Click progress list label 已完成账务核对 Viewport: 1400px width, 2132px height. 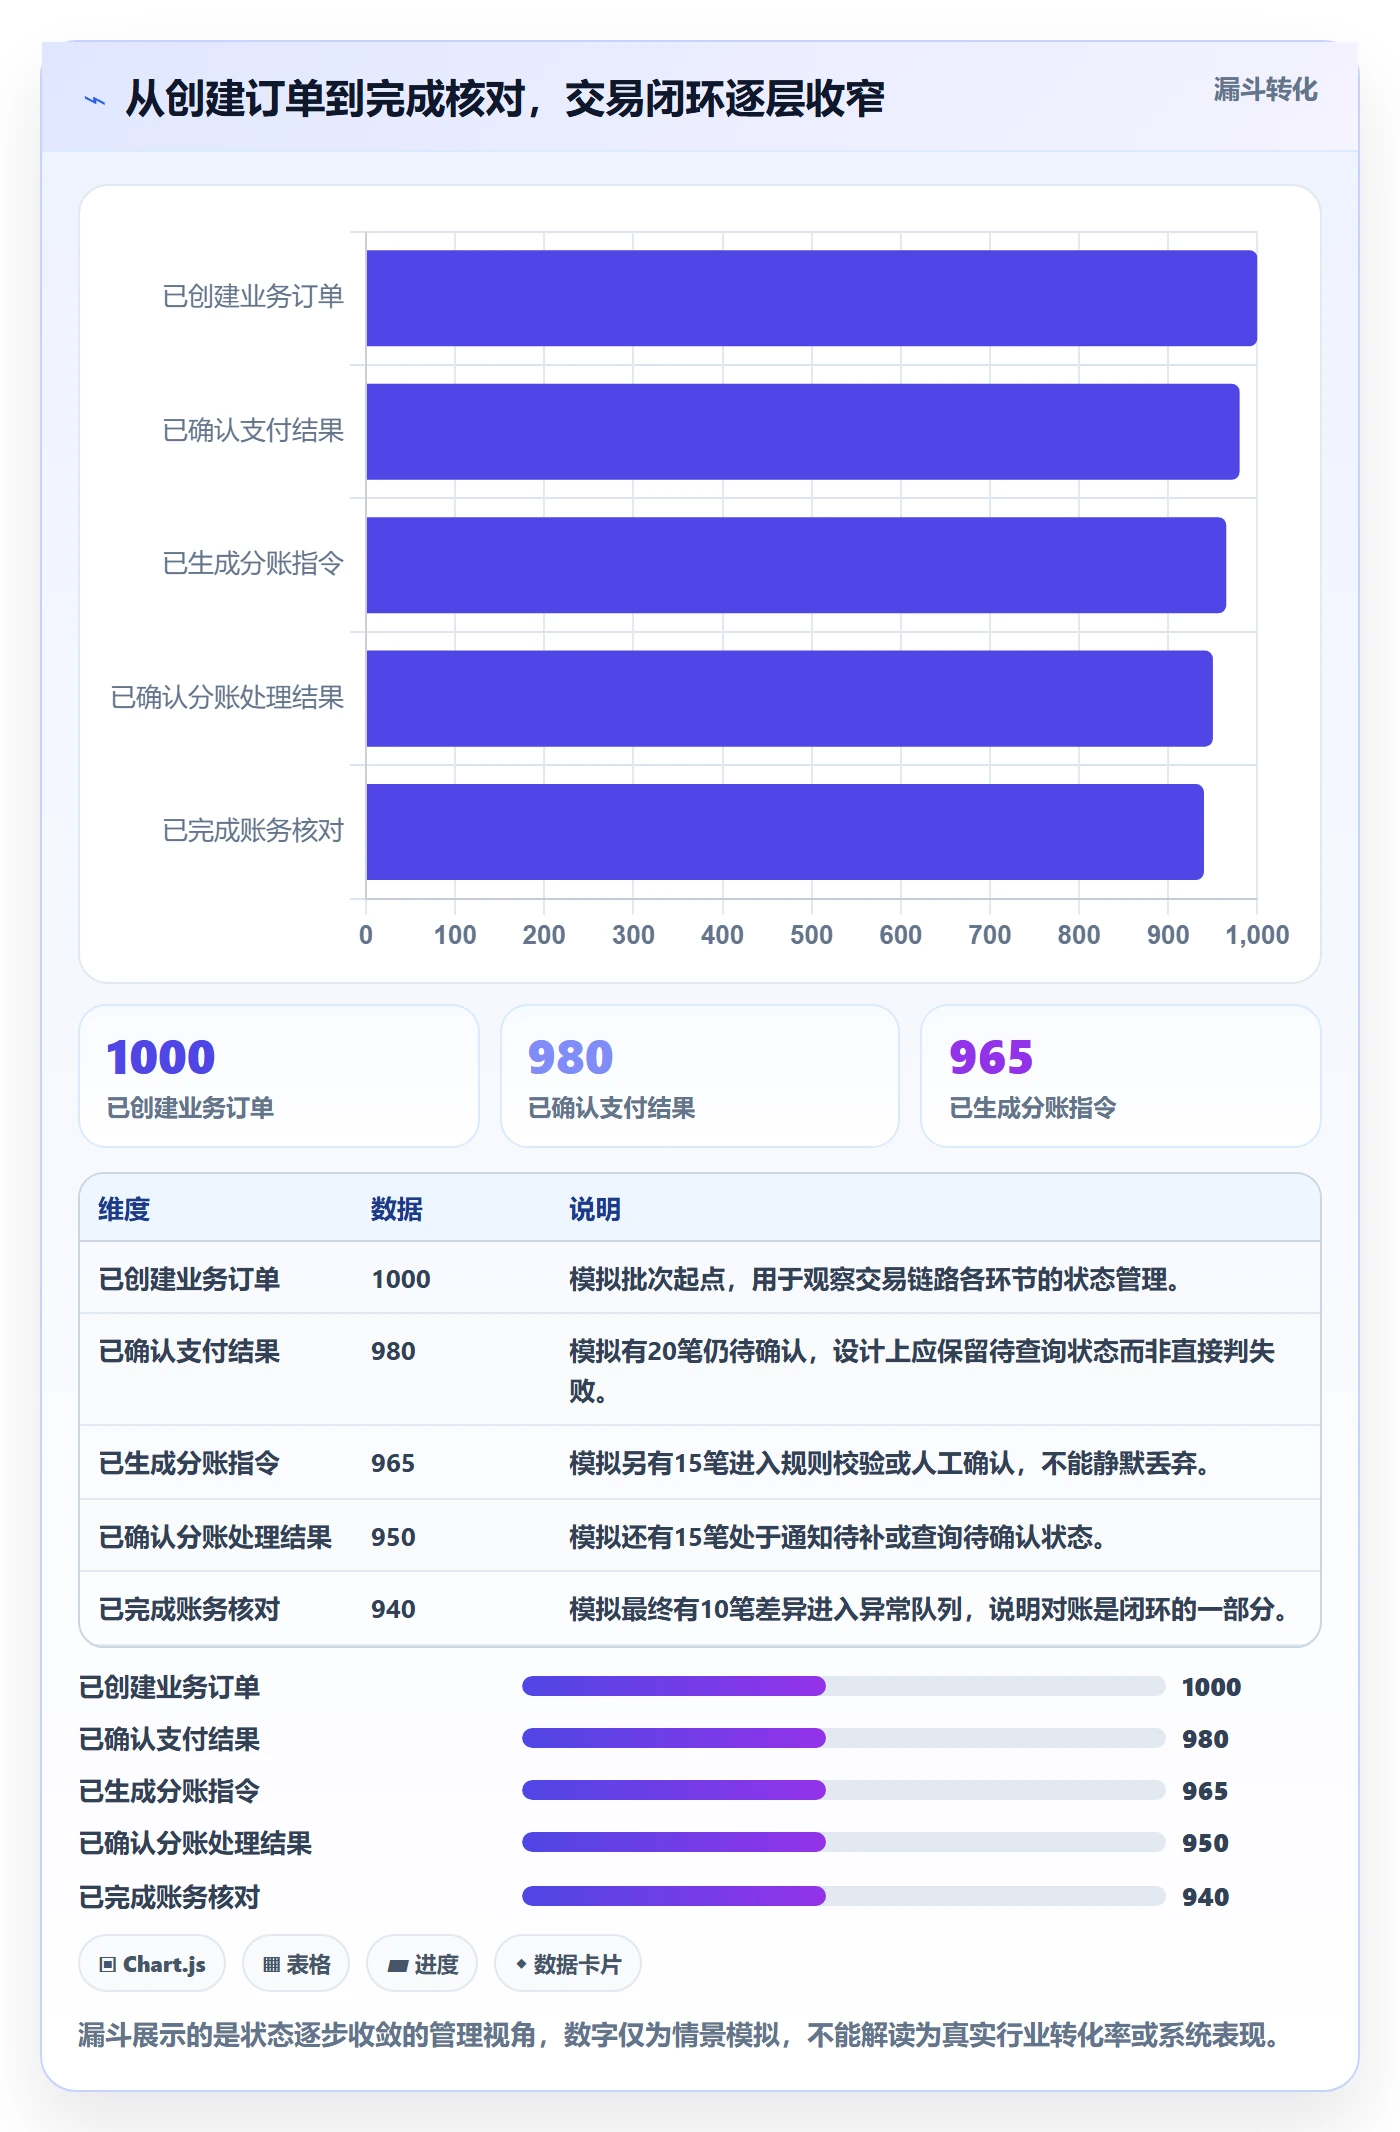click(169, 1897)
